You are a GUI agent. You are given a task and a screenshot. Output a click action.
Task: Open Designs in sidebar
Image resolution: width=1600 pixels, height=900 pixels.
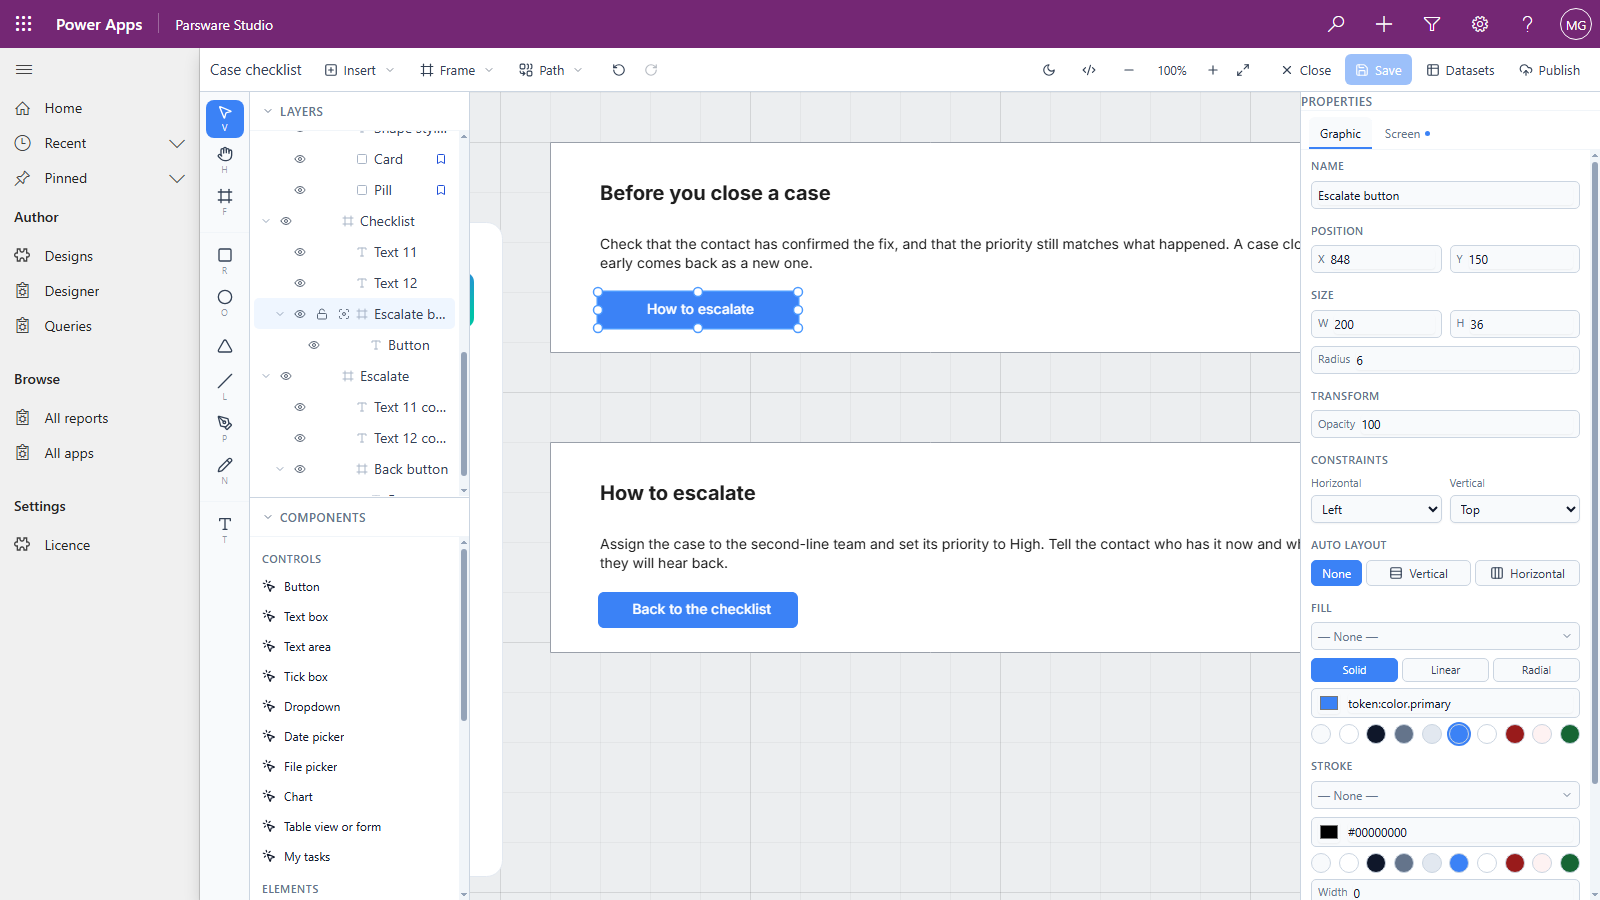[68, 256]
